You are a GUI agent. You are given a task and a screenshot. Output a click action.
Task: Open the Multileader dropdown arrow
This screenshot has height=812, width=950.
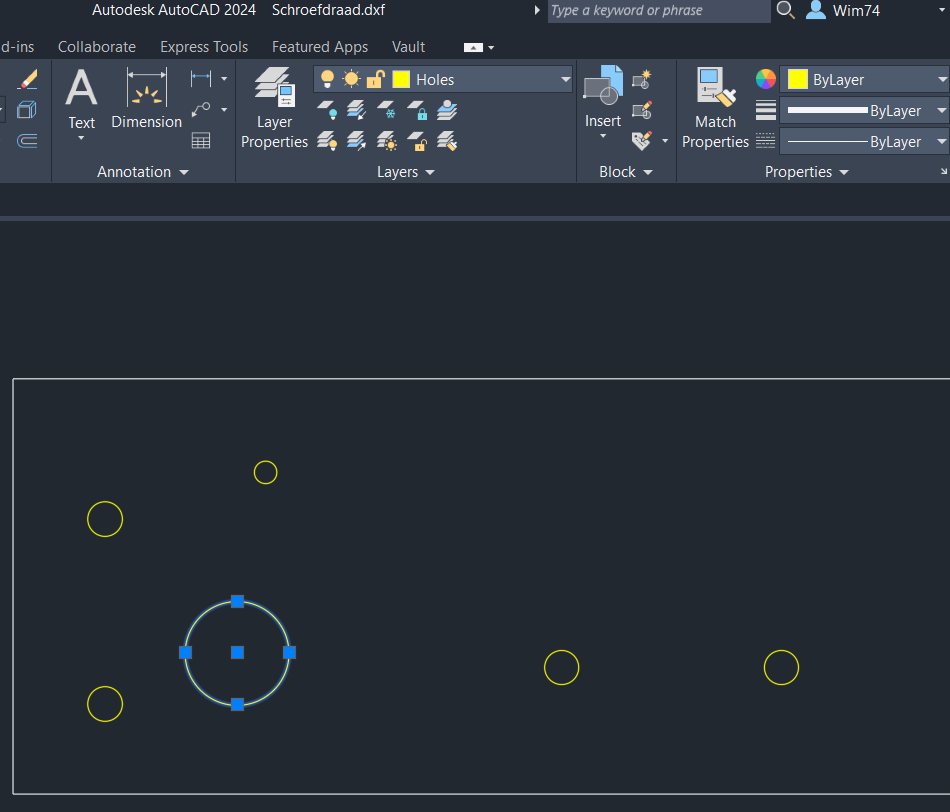coord(224,110)
